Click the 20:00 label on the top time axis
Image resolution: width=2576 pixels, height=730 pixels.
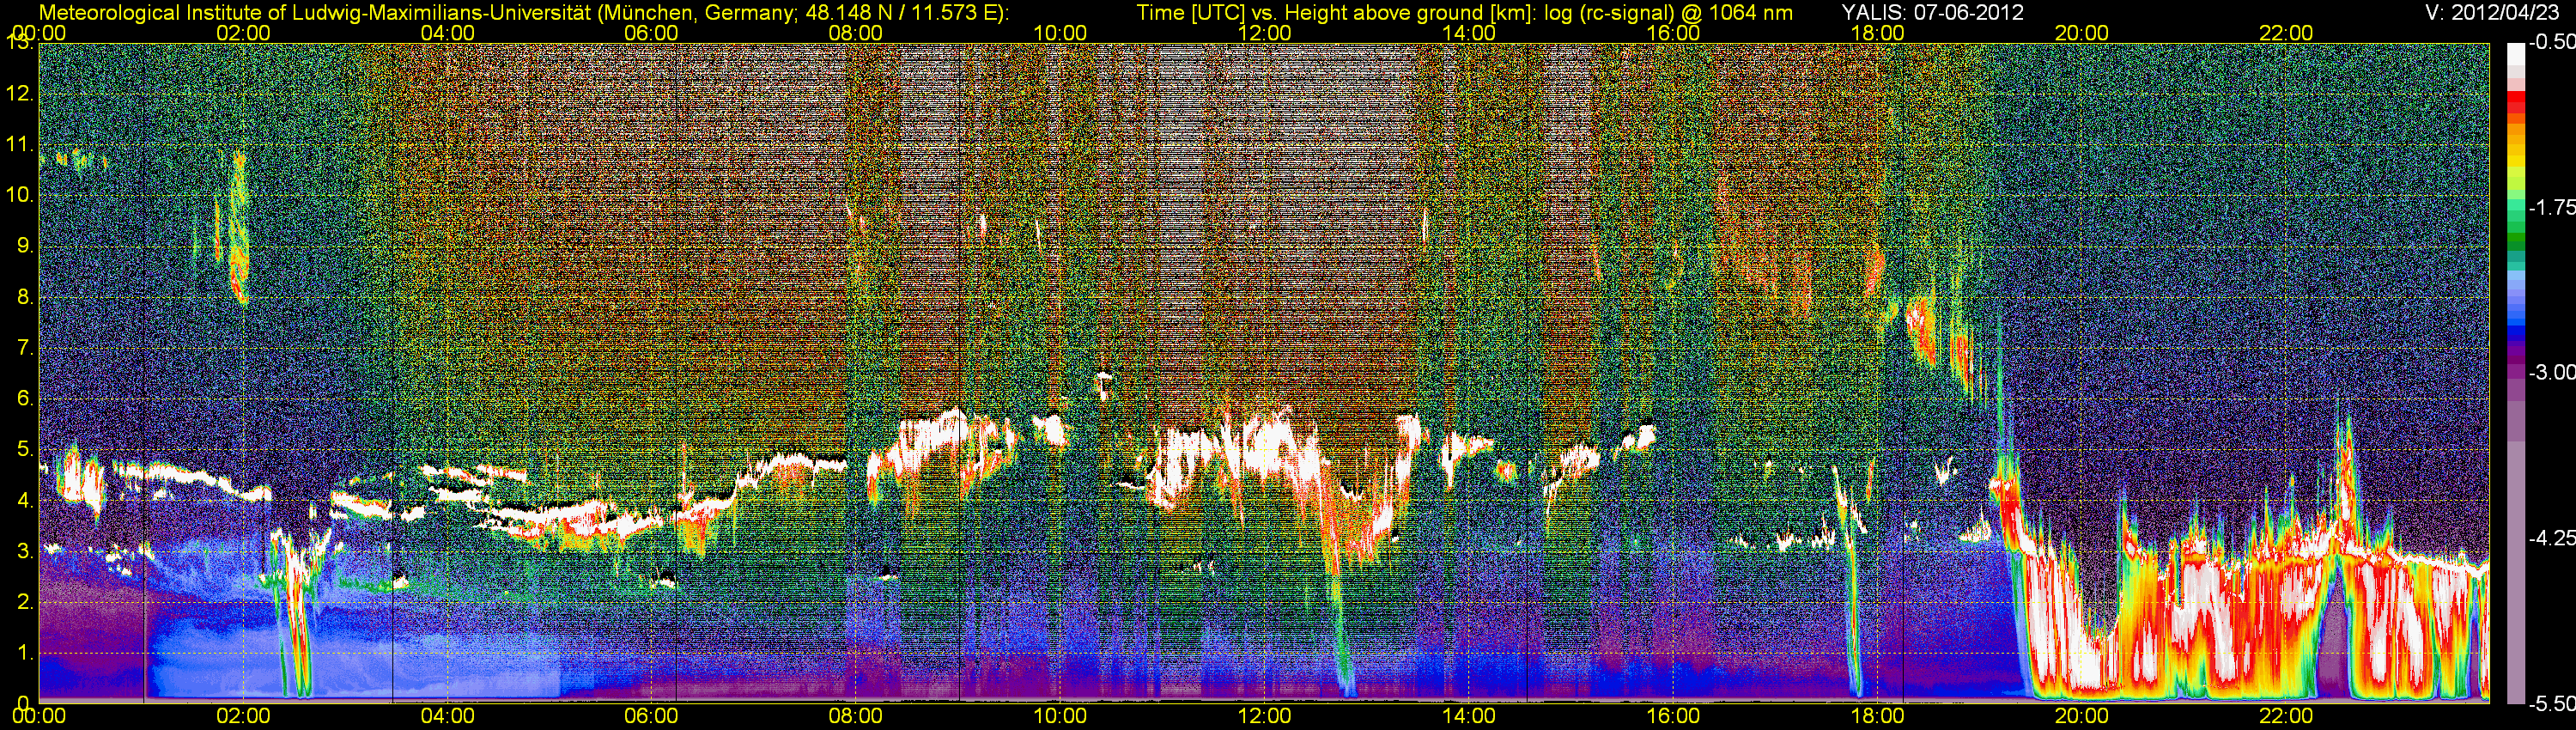tap(2082, 33)
